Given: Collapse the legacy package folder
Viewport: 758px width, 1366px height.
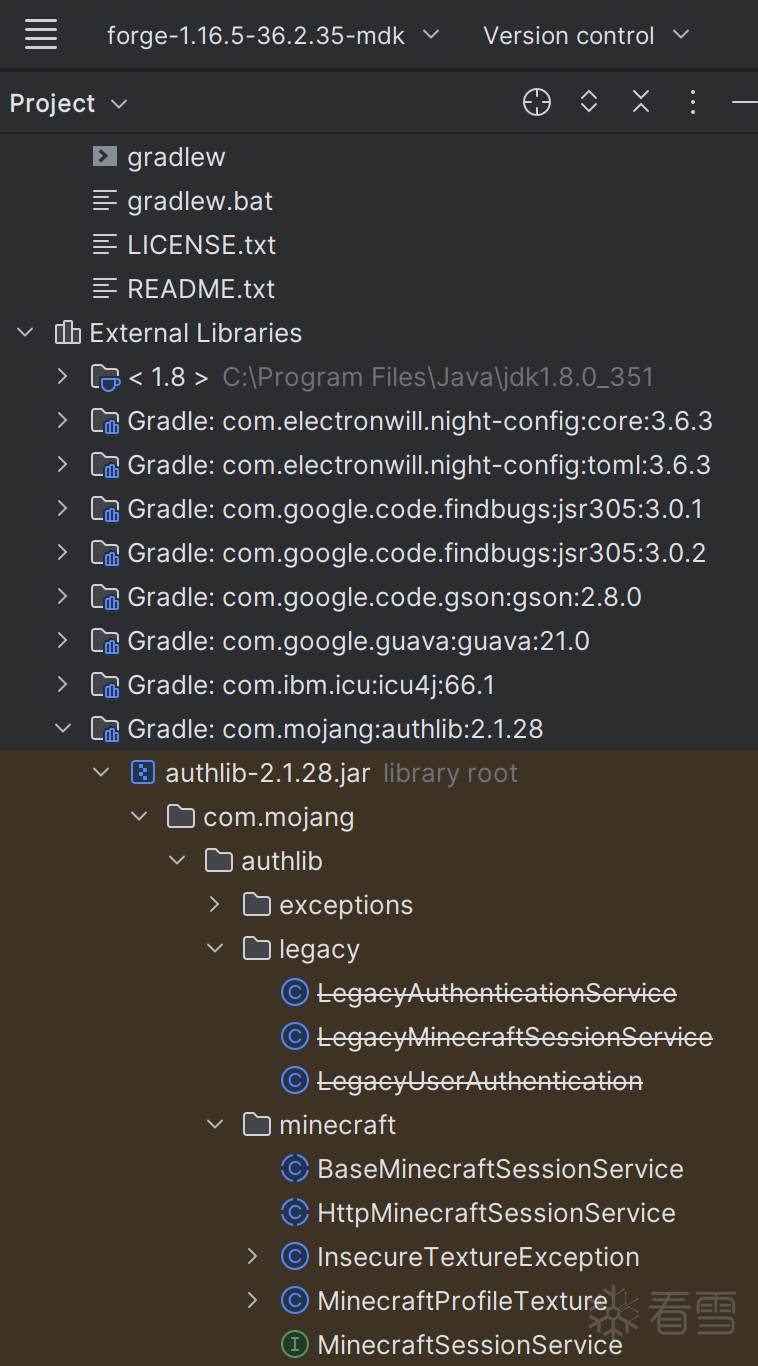Looking at the screenshot, I should click(x=215, y=949).
